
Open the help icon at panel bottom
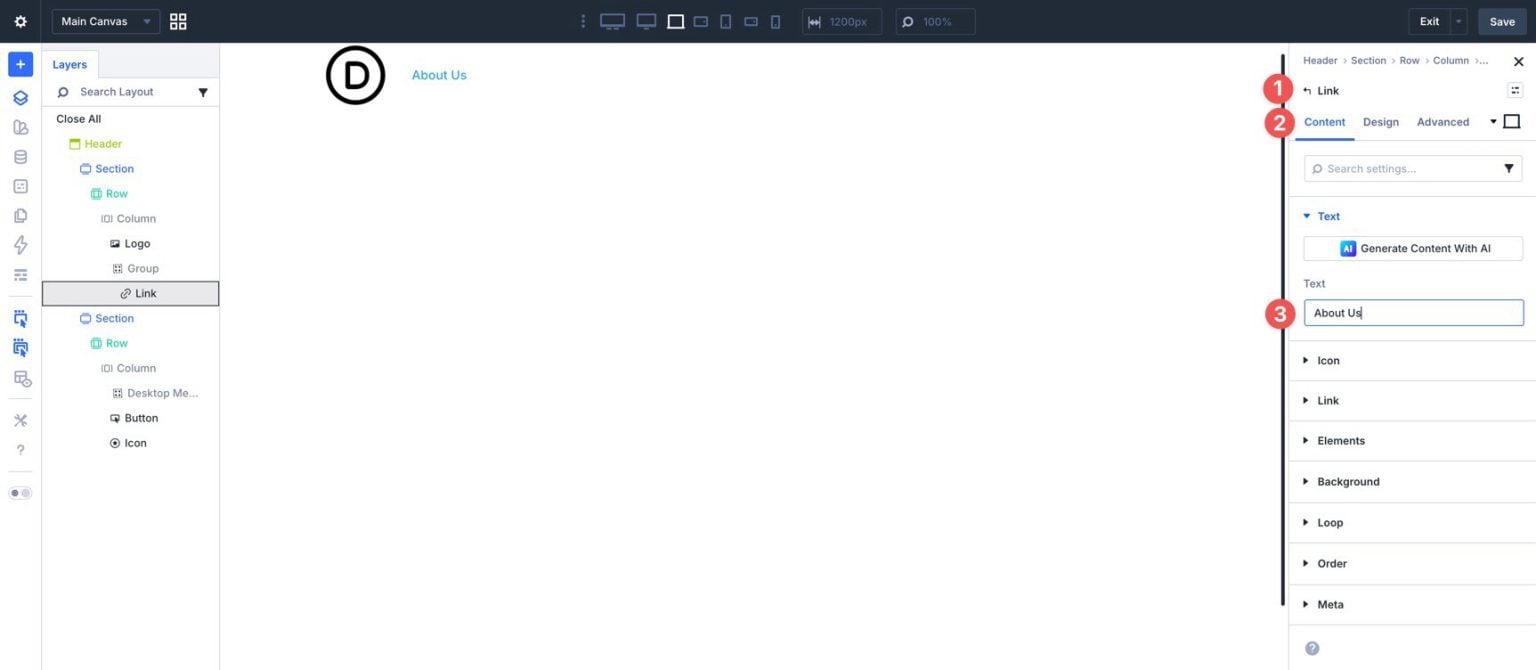coord(1312,648)
